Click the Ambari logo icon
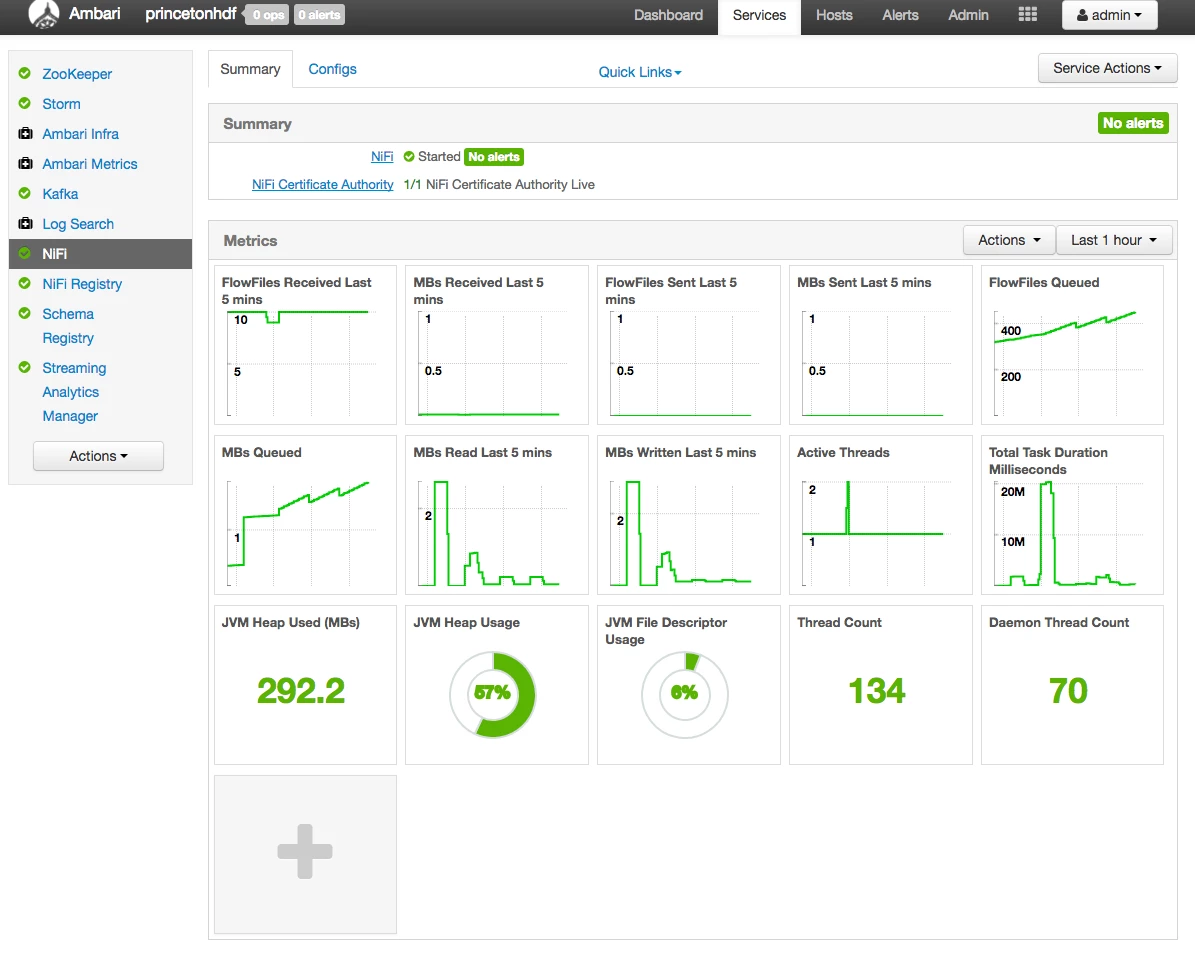Viewport: 1195px width, 956px height. (x=43, y=14)
